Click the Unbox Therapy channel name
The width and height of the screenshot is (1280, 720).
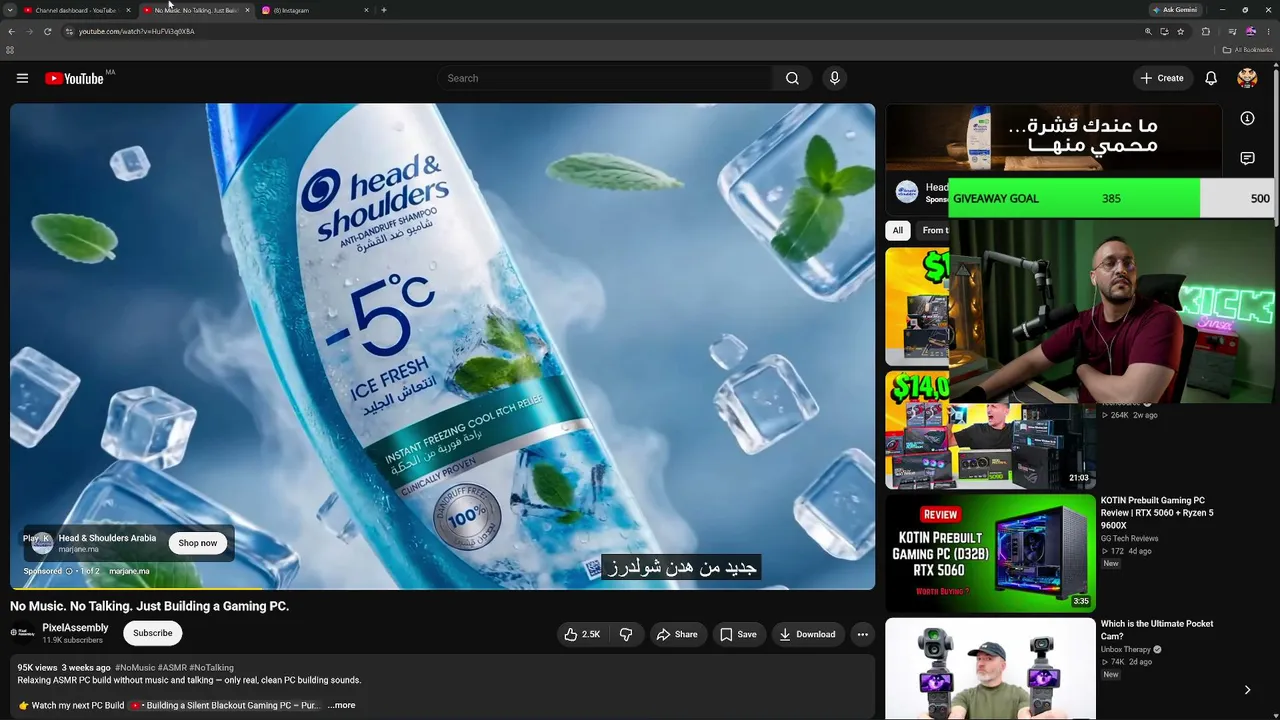pos(1127,650)
